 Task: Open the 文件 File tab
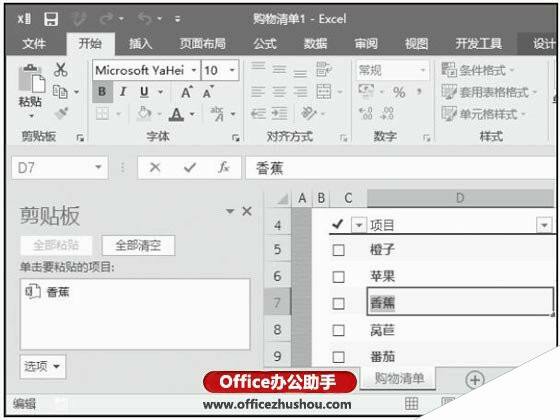click(x=34, y=44)
